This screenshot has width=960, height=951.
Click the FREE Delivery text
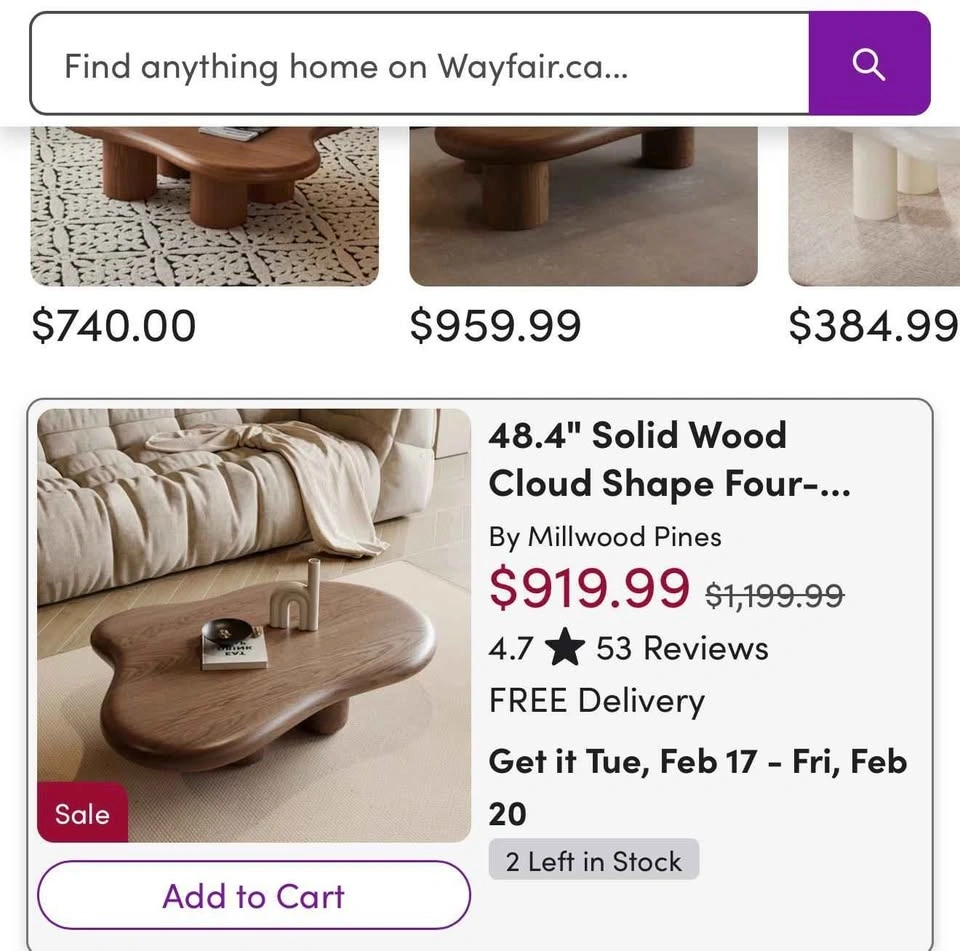pos(597,701)
